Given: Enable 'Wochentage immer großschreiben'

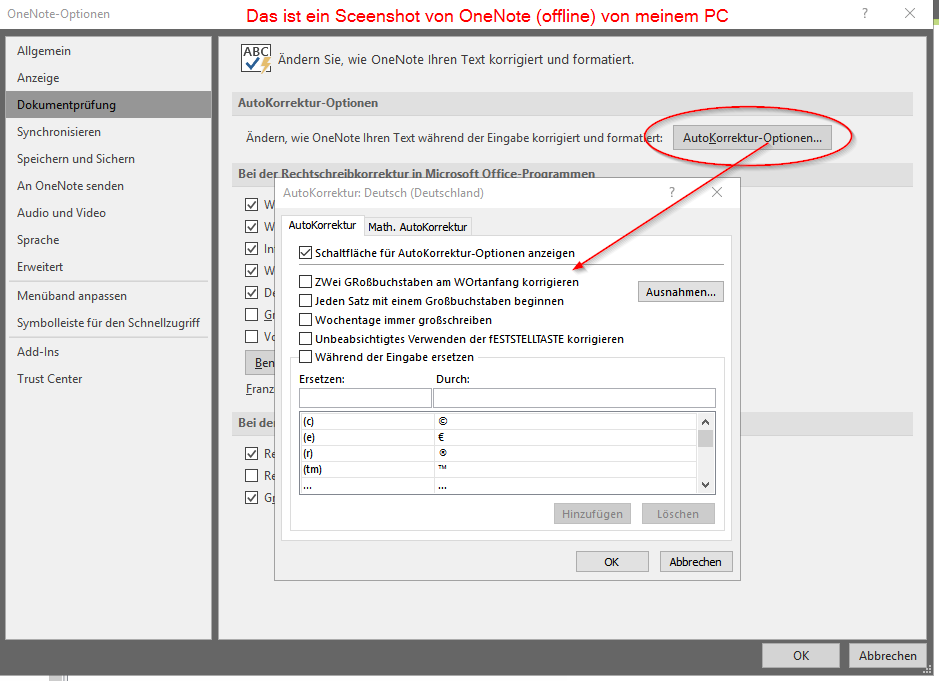Looking at the screenshot, I should click(x=306, y=318).
